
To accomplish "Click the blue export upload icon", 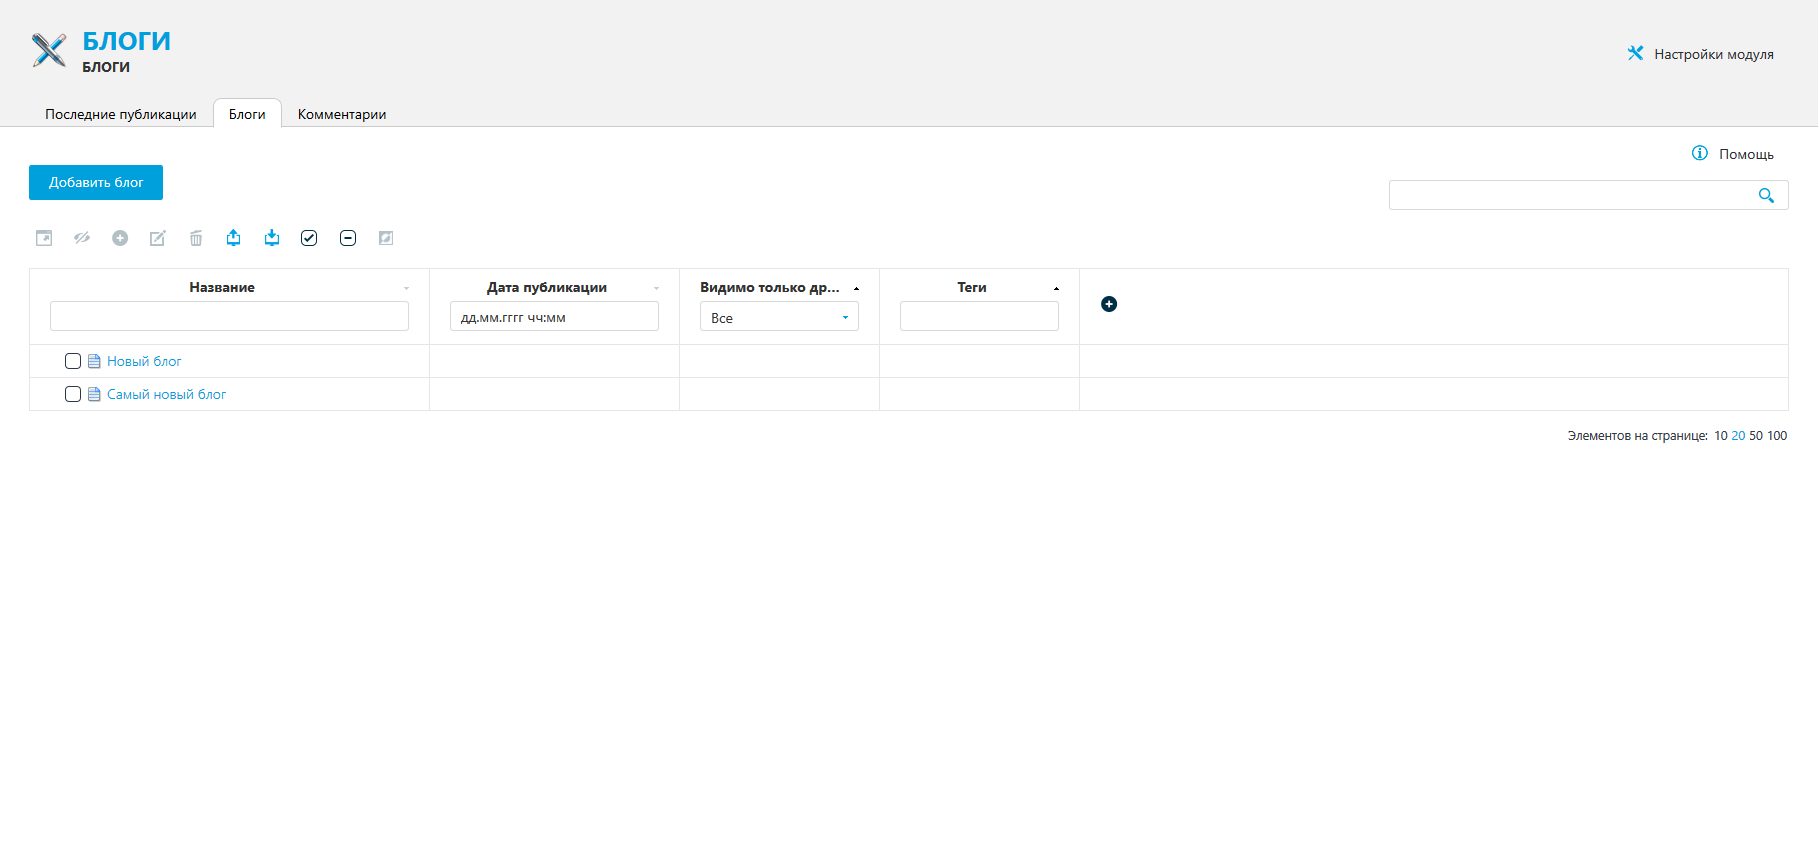I will [233, 237].
